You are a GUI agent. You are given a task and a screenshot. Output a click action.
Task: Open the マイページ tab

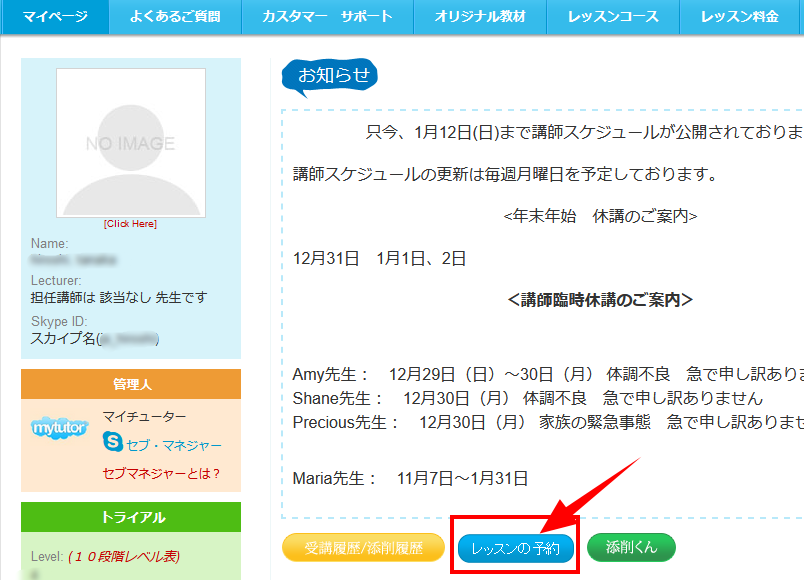55,16
